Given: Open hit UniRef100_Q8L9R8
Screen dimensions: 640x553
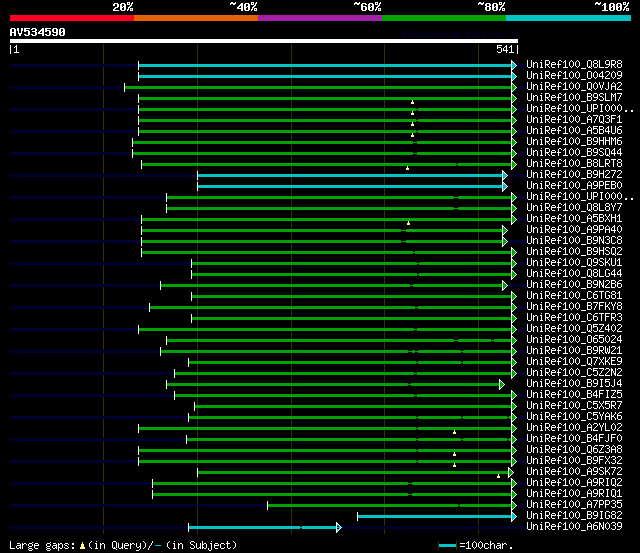Looking at the screenshot, I should [574, 64].
